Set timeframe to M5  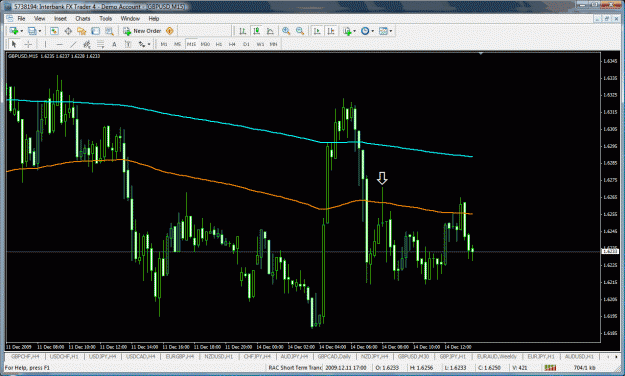coord(177,44)
